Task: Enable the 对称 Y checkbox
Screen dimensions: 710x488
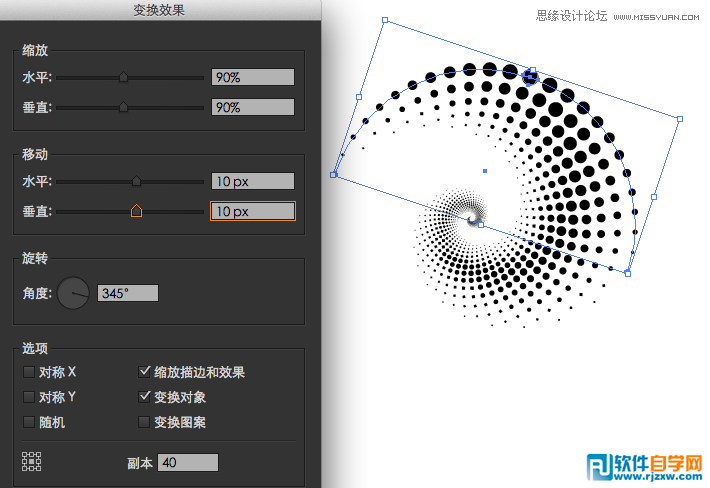Action: coord(29,397)
